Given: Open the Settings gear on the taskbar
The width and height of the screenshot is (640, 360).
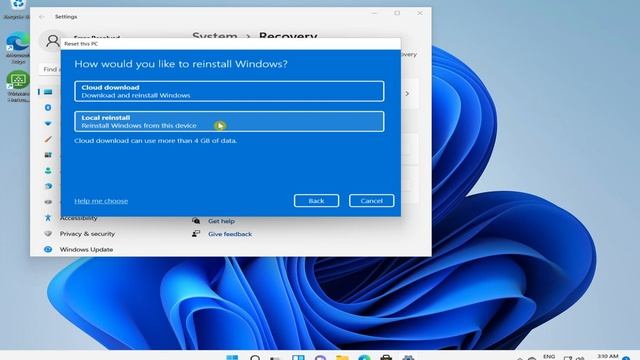Looking at the screenshot, I should click(x=408, y=358).
